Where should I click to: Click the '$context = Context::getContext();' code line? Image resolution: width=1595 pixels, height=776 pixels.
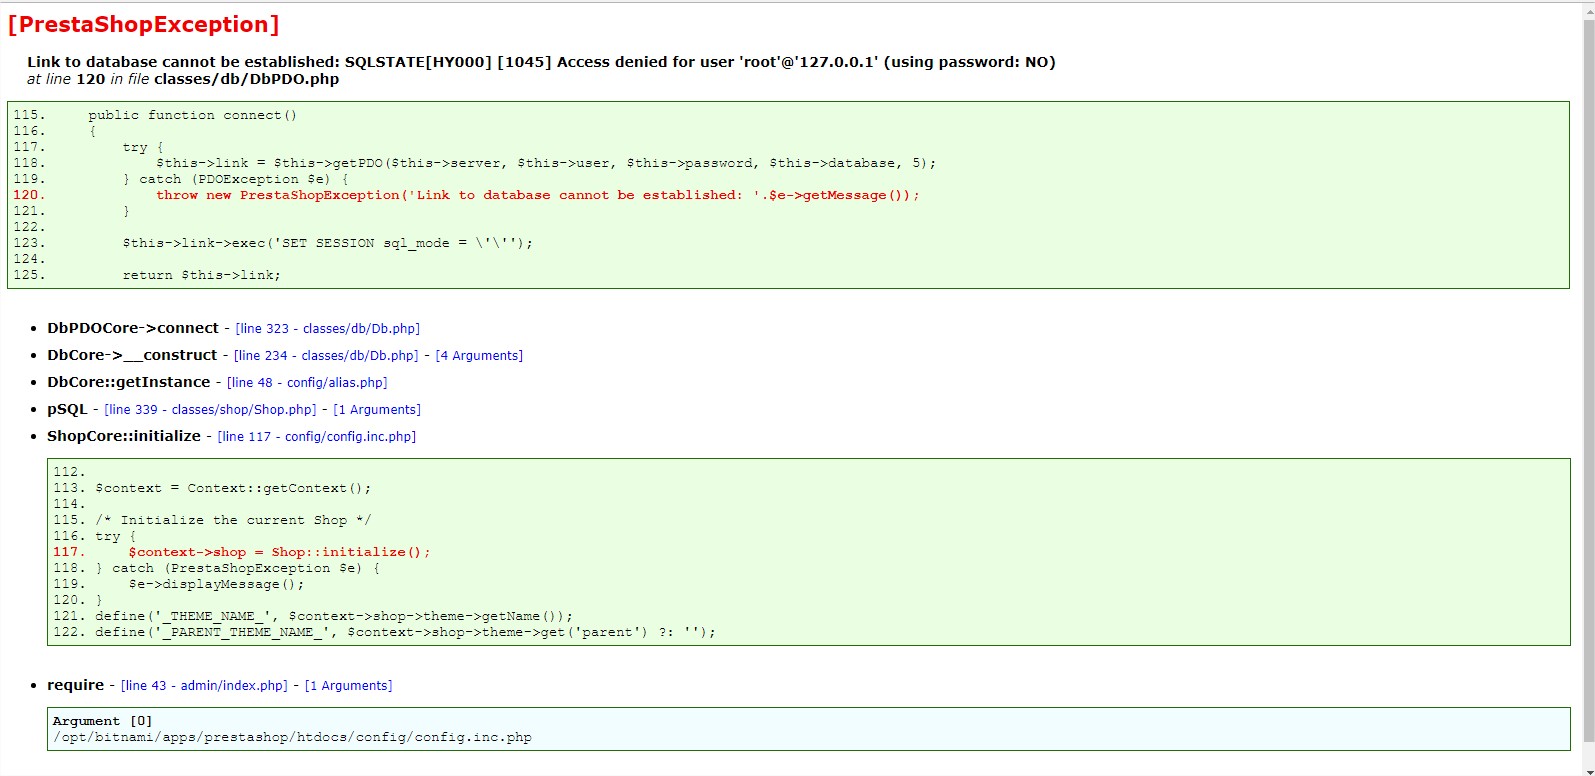[x=233, y=488]
